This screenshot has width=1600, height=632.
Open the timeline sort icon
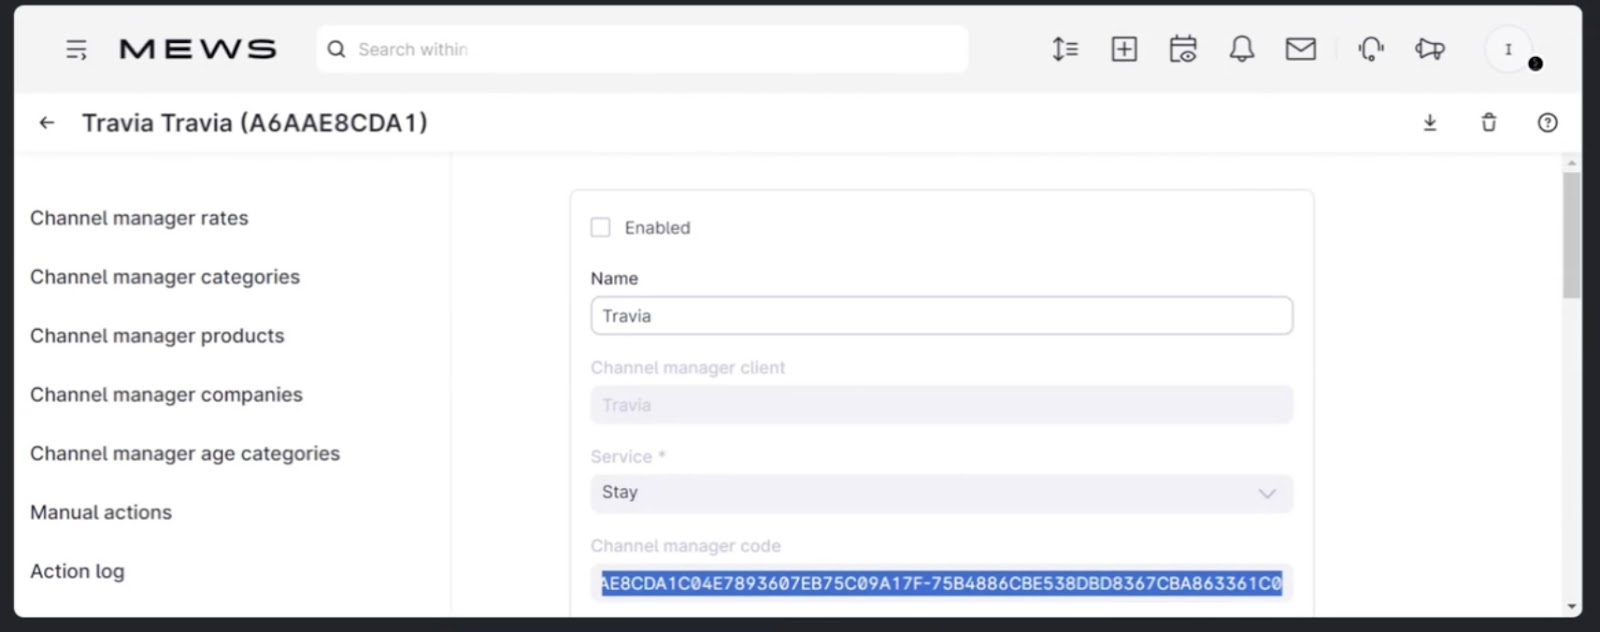tap(1065, 49)
